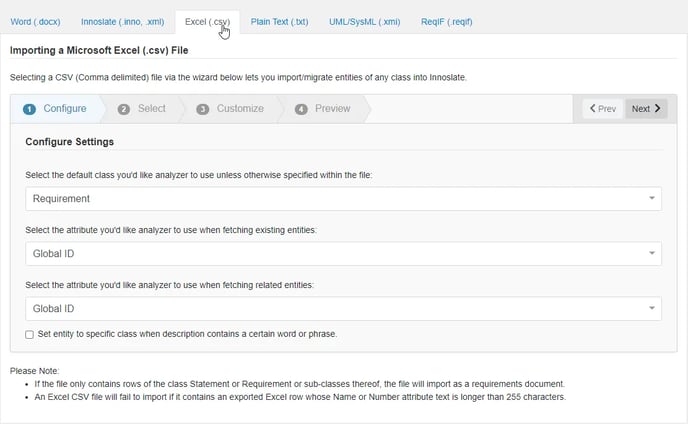
Task: Click the note about requirements document import
Action: pos(299,384)
